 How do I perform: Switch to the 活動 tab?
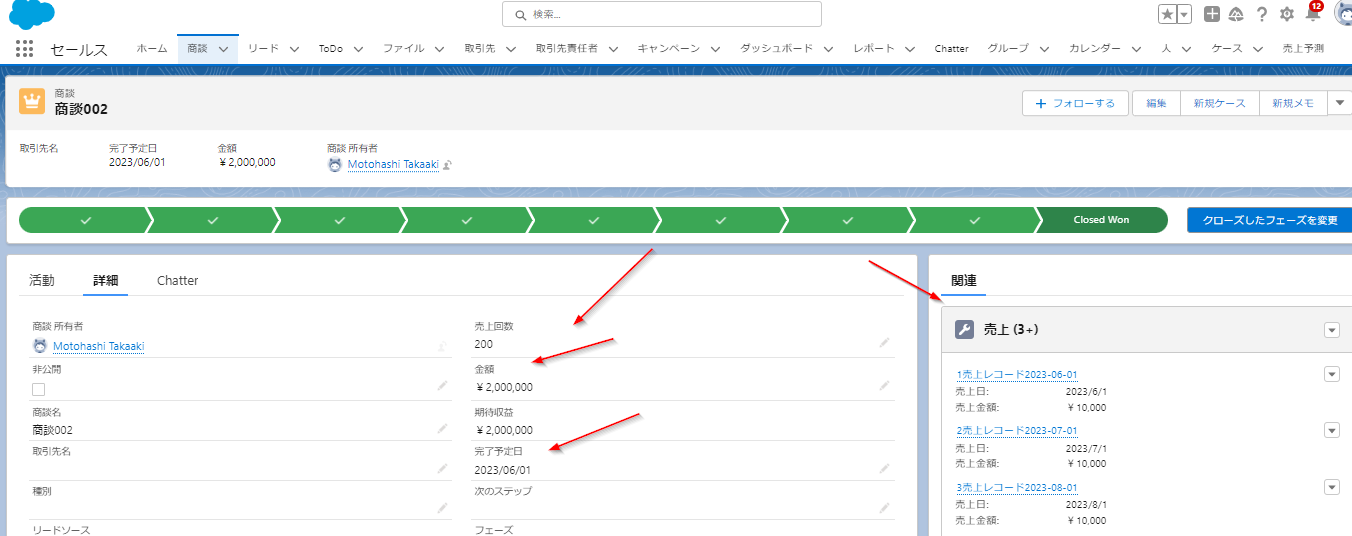[x=42, y=280]
